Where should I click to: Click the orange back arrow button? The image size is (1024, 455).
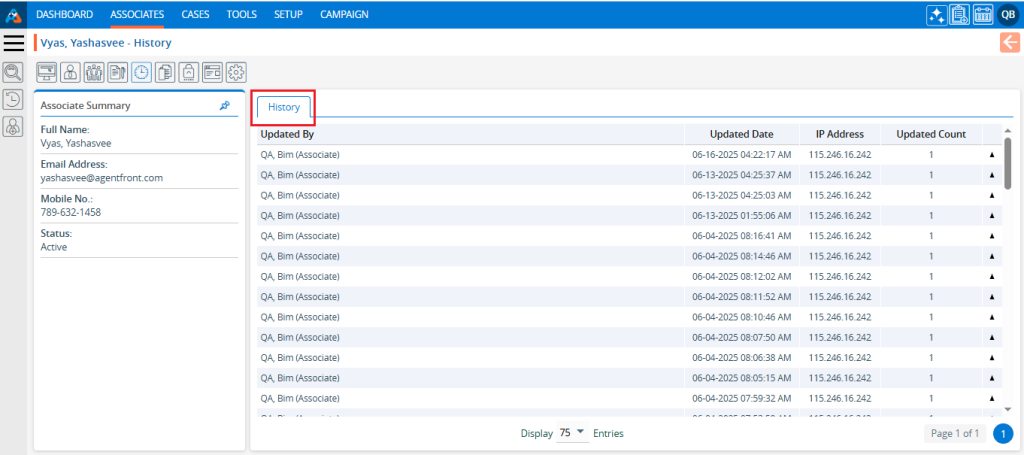(1009, 42)
